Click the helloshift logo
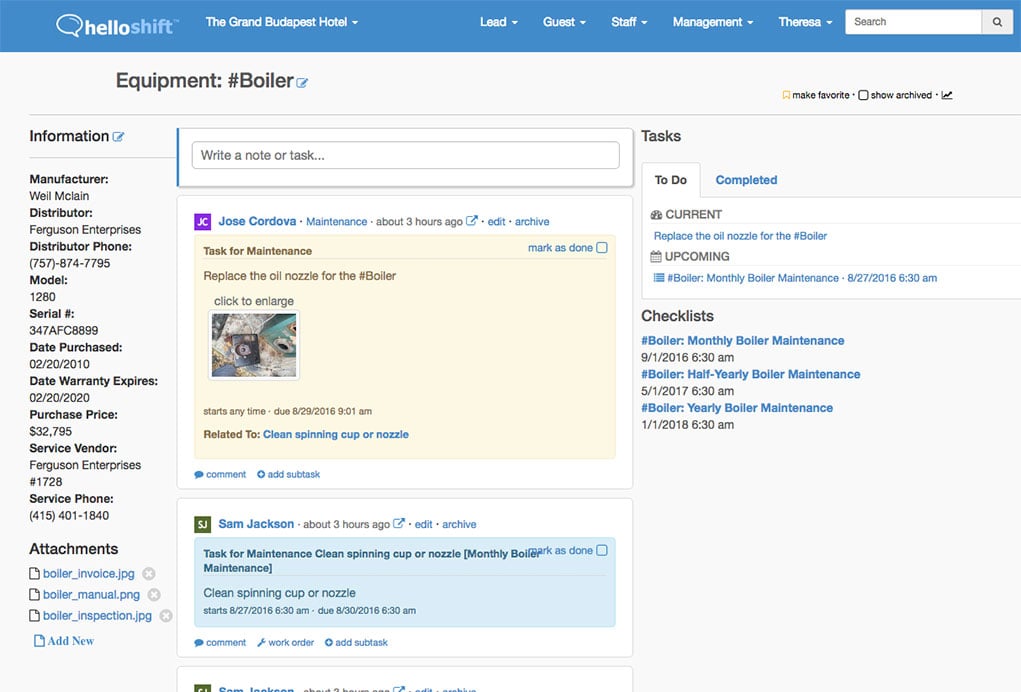 (115, 25)
